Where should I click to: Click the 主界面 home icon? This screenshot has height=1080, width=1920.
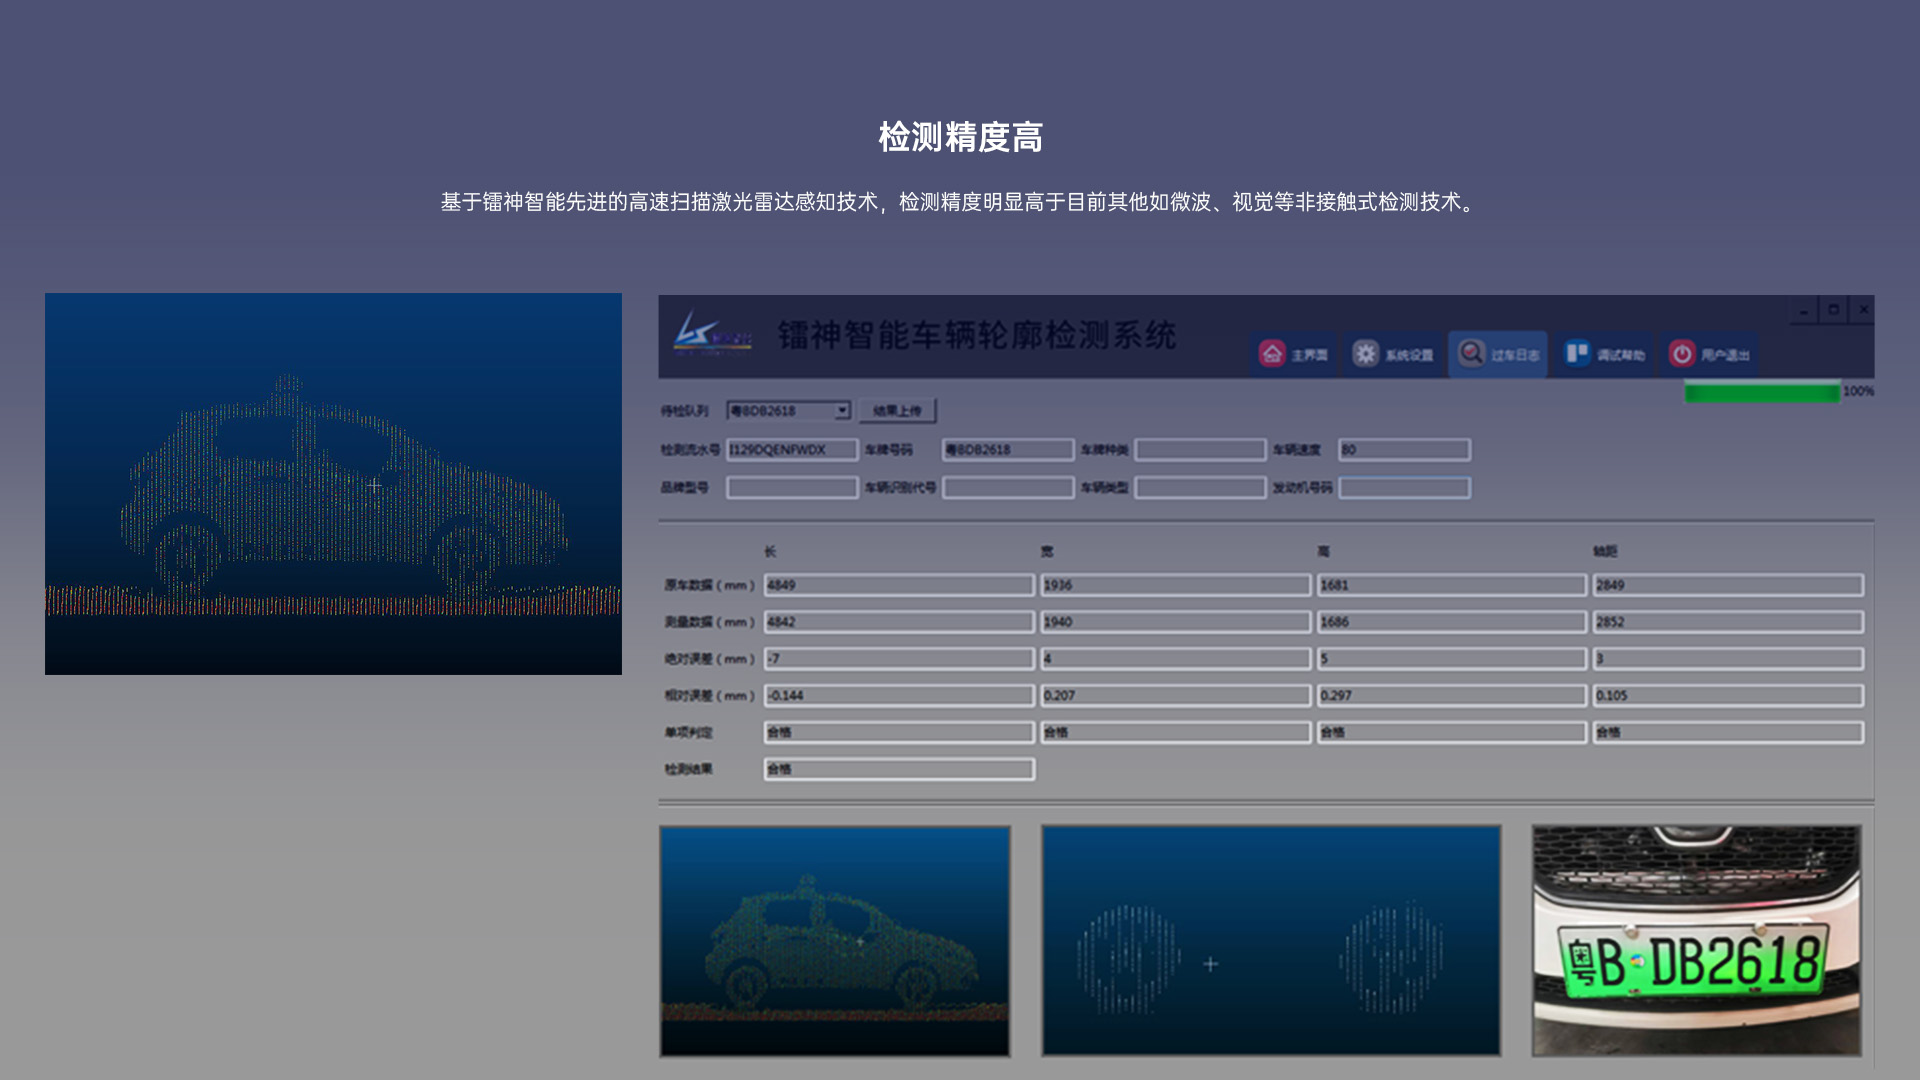tap(1272, 354)
